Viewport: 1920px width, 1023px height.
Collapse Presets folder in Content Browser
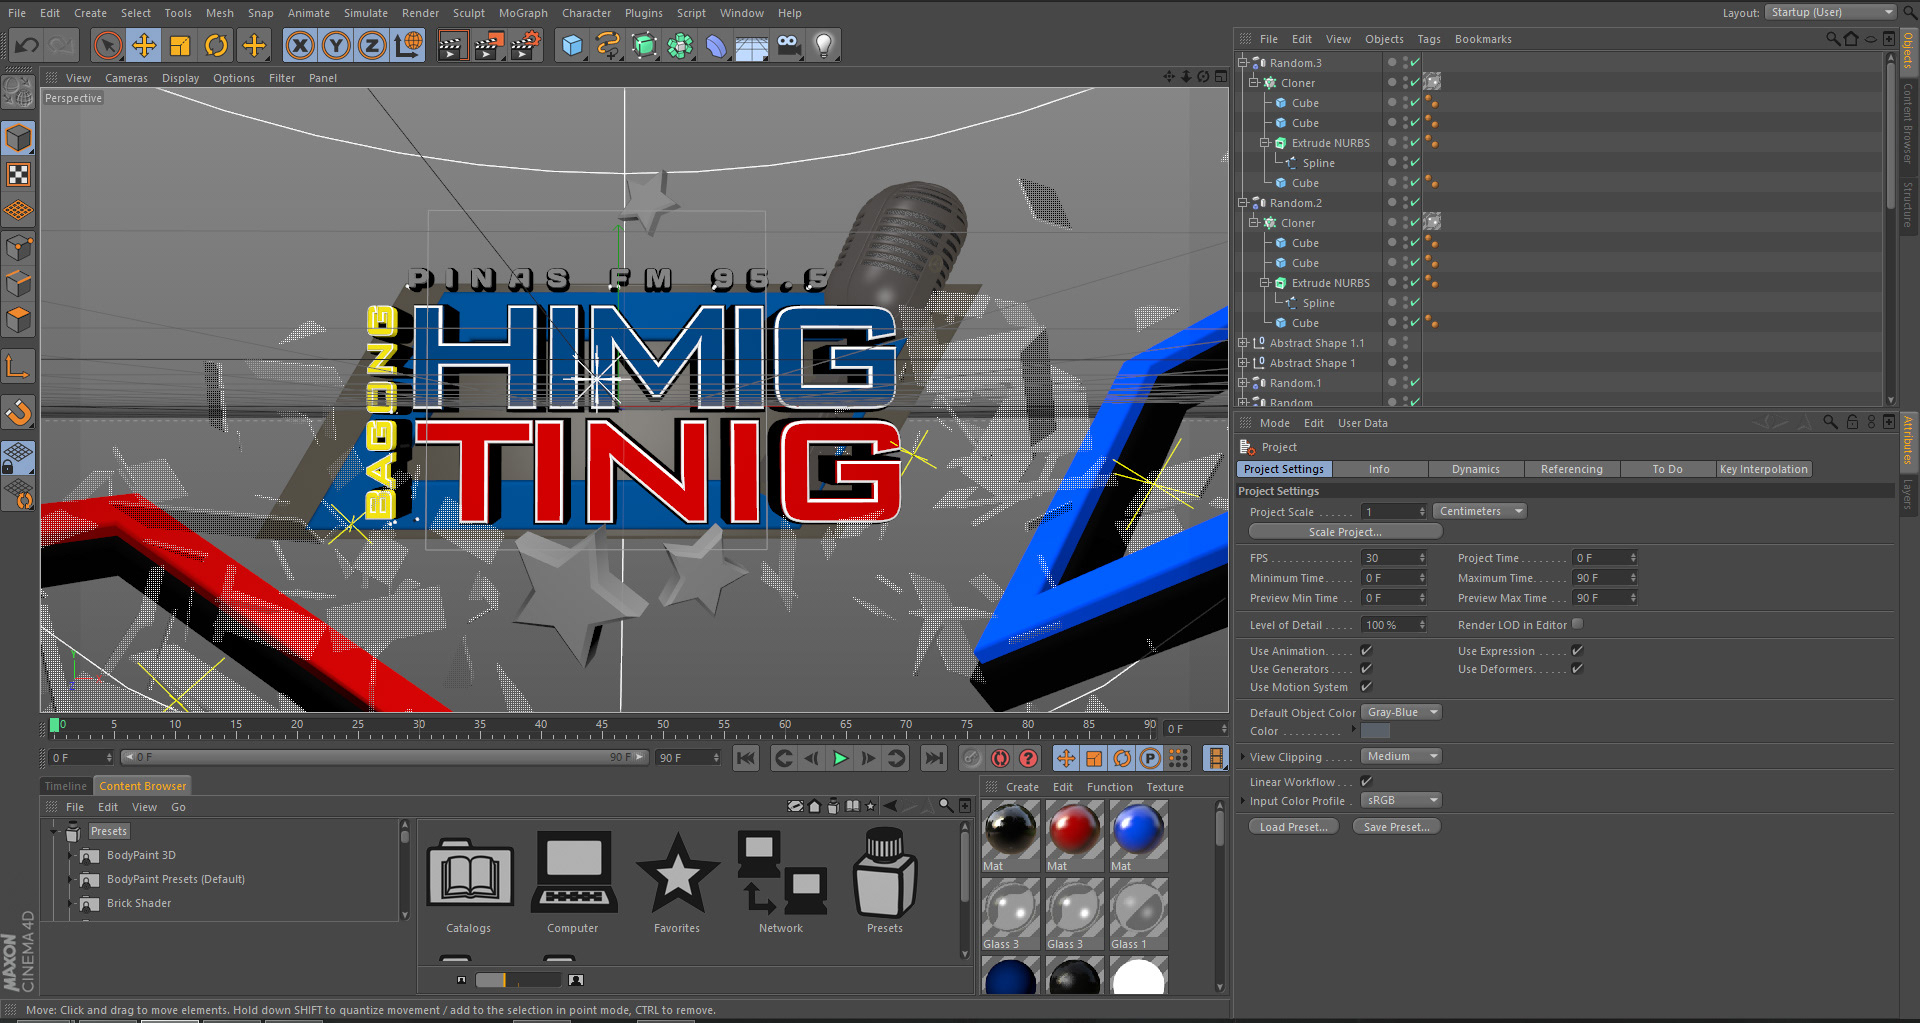[x=55, y=831]
